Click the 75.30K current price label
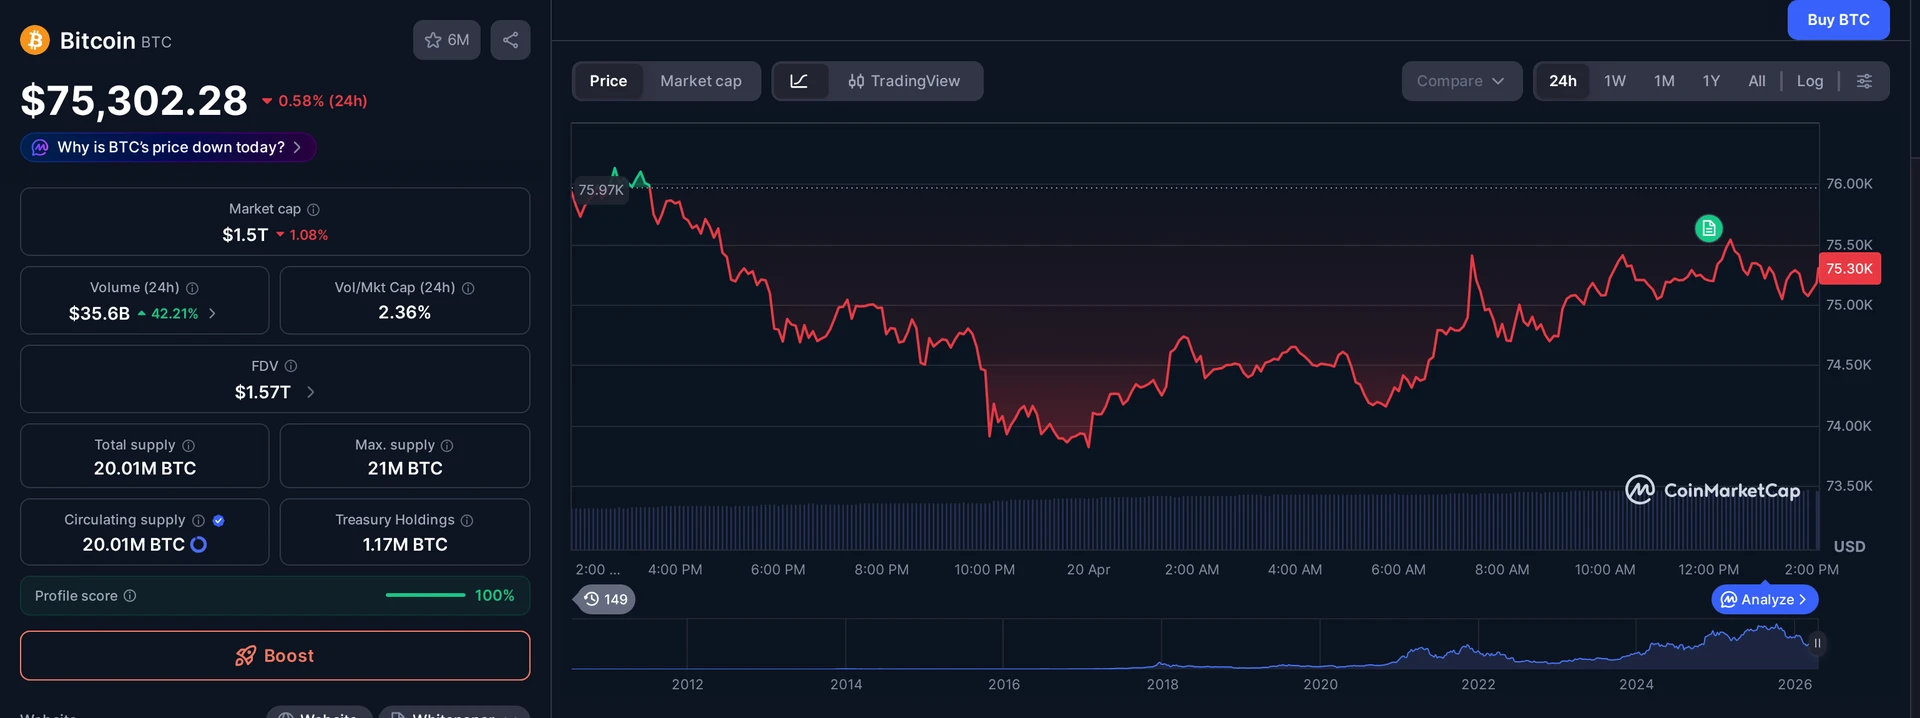The width and height of the screenshot is (1920, 718). click(x=1849, y=269)
